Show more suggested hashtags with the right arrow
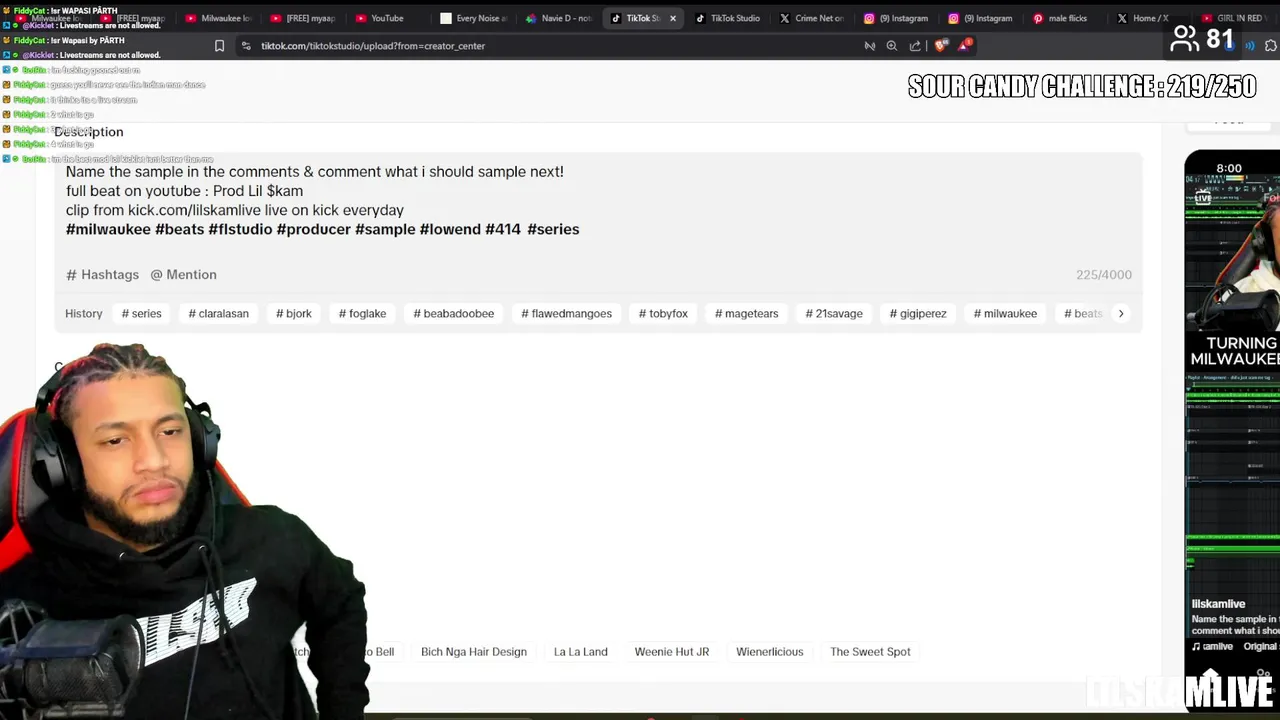Viewport: 1280px width, 720px height. tap(1121, 313)
